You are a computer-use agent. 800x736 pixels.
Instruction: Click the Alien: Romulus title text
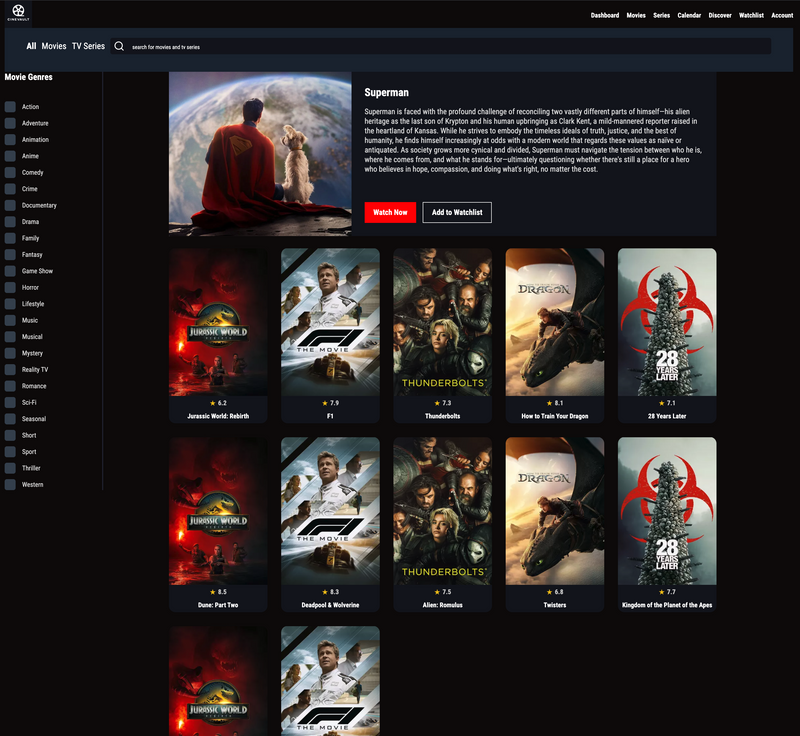(443, 605)
